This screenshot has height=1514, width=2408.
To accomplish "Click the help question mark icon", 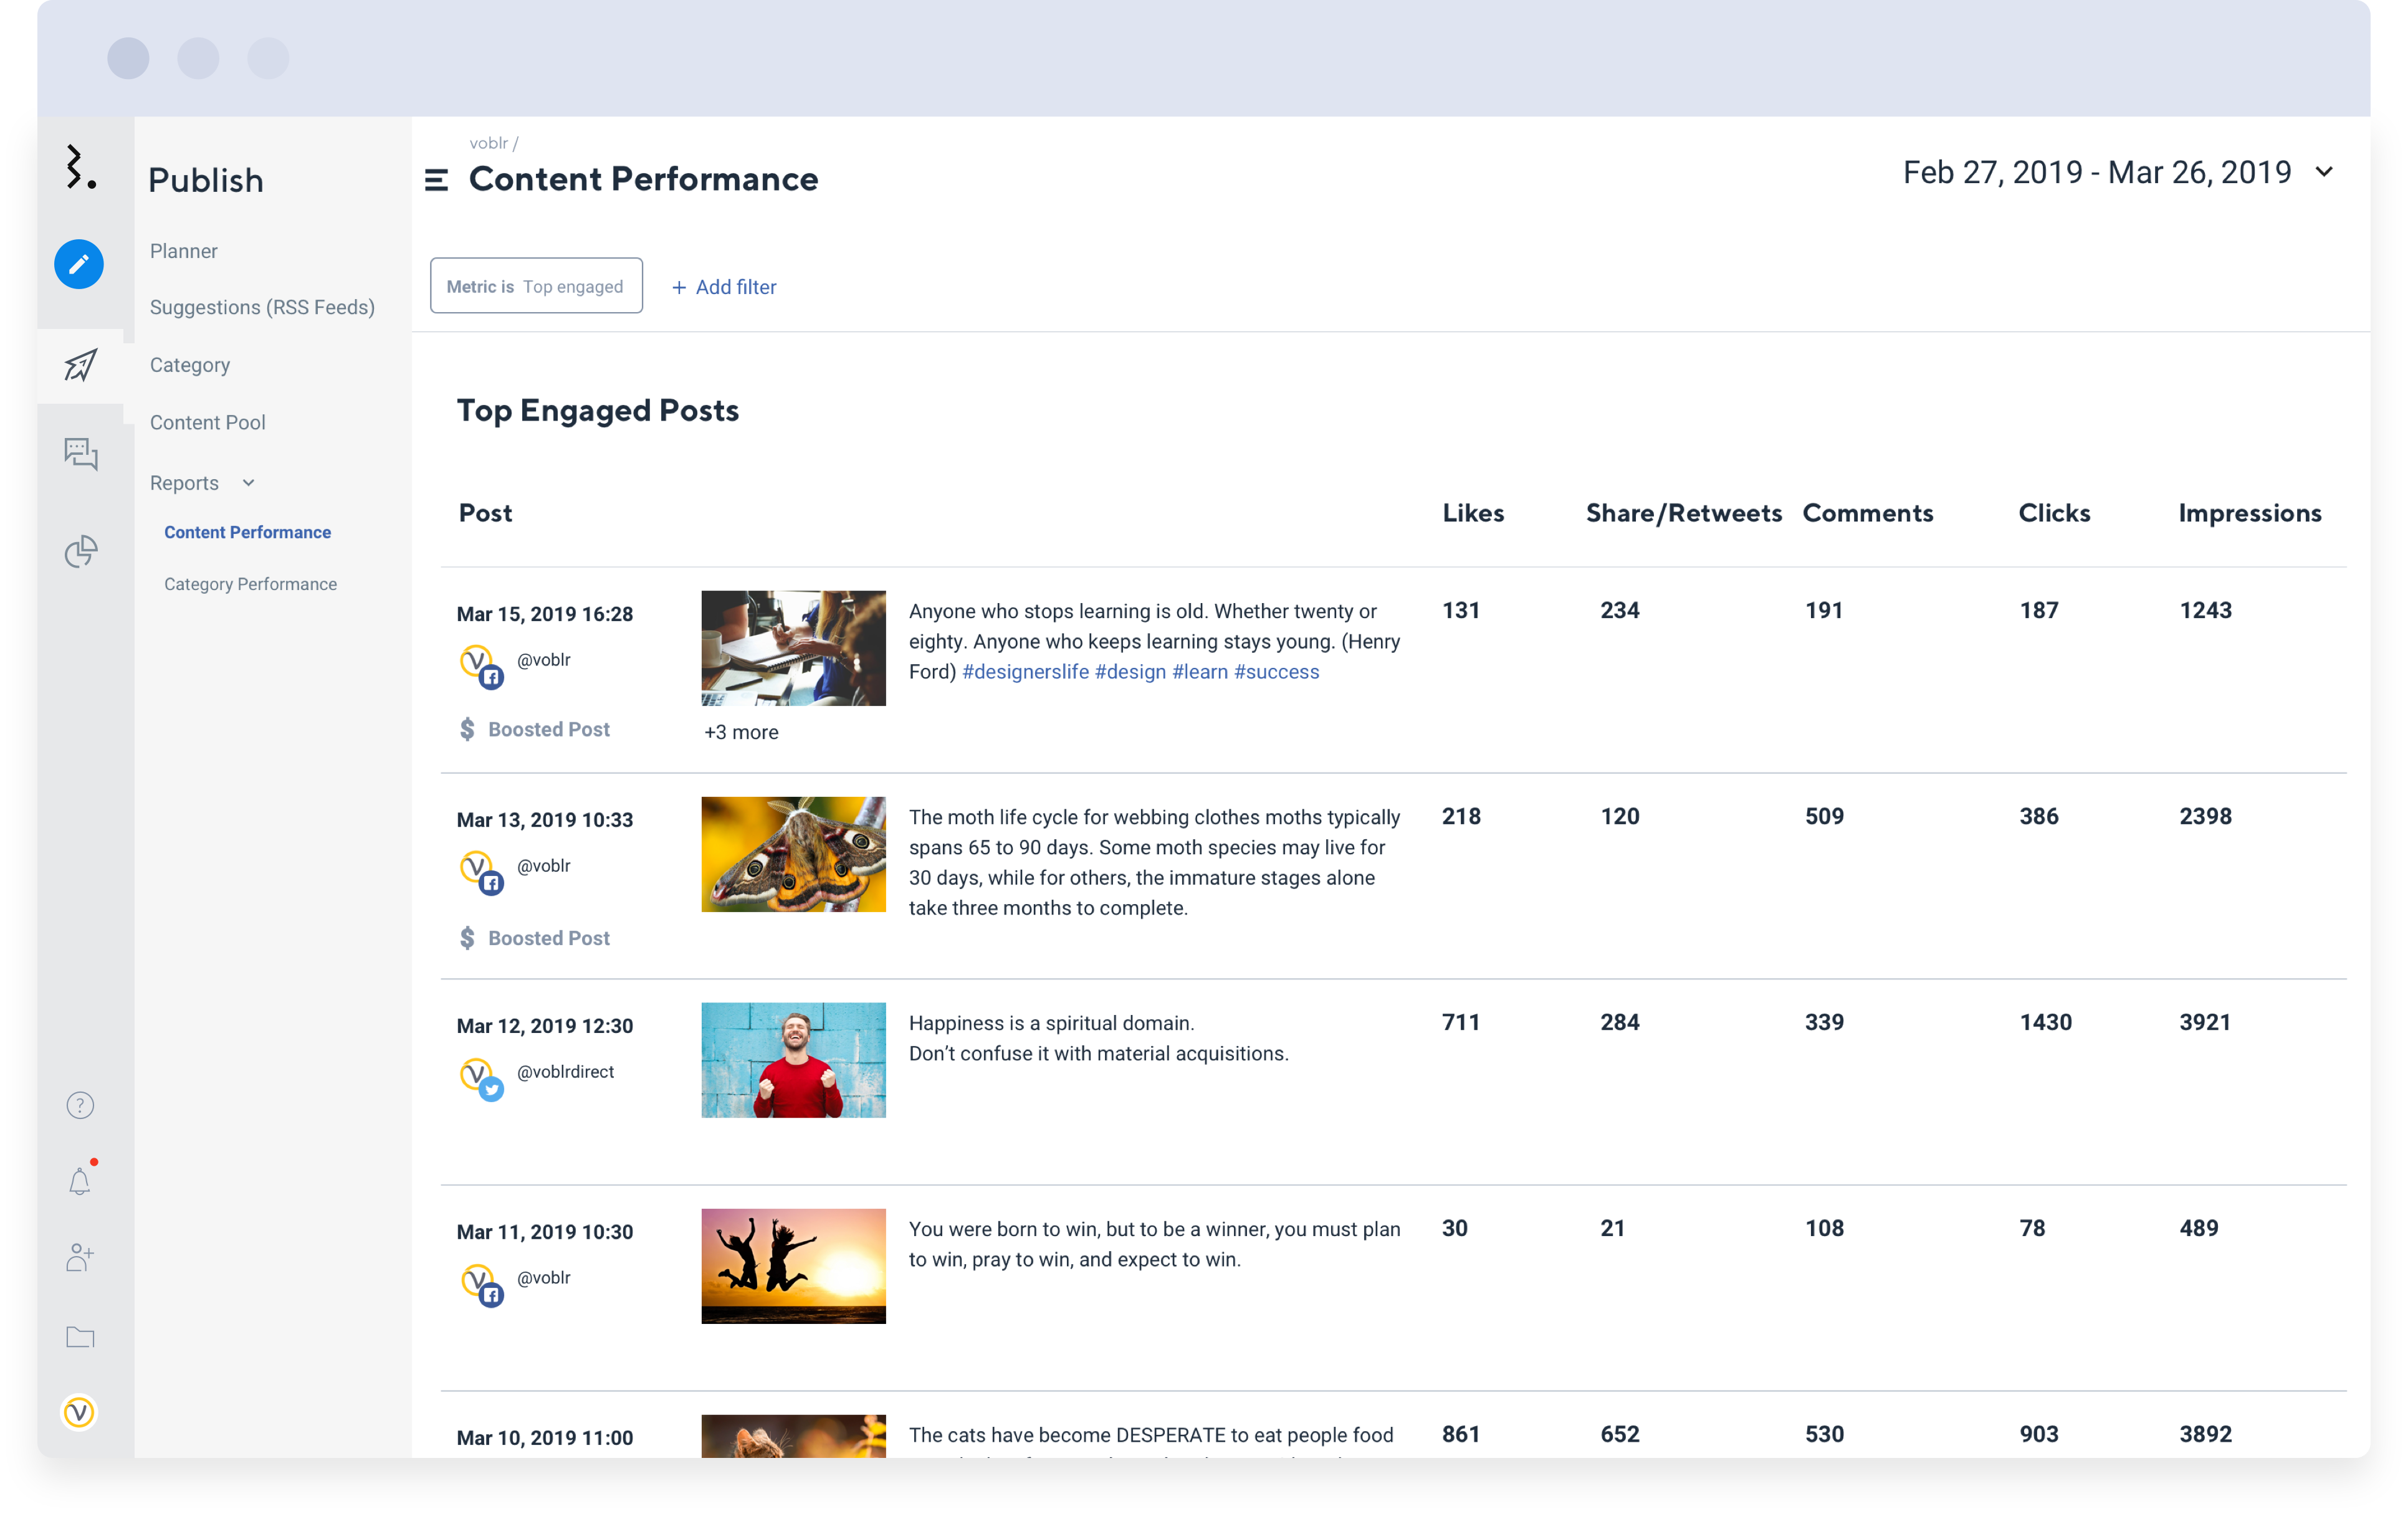I will (80, 1105).
